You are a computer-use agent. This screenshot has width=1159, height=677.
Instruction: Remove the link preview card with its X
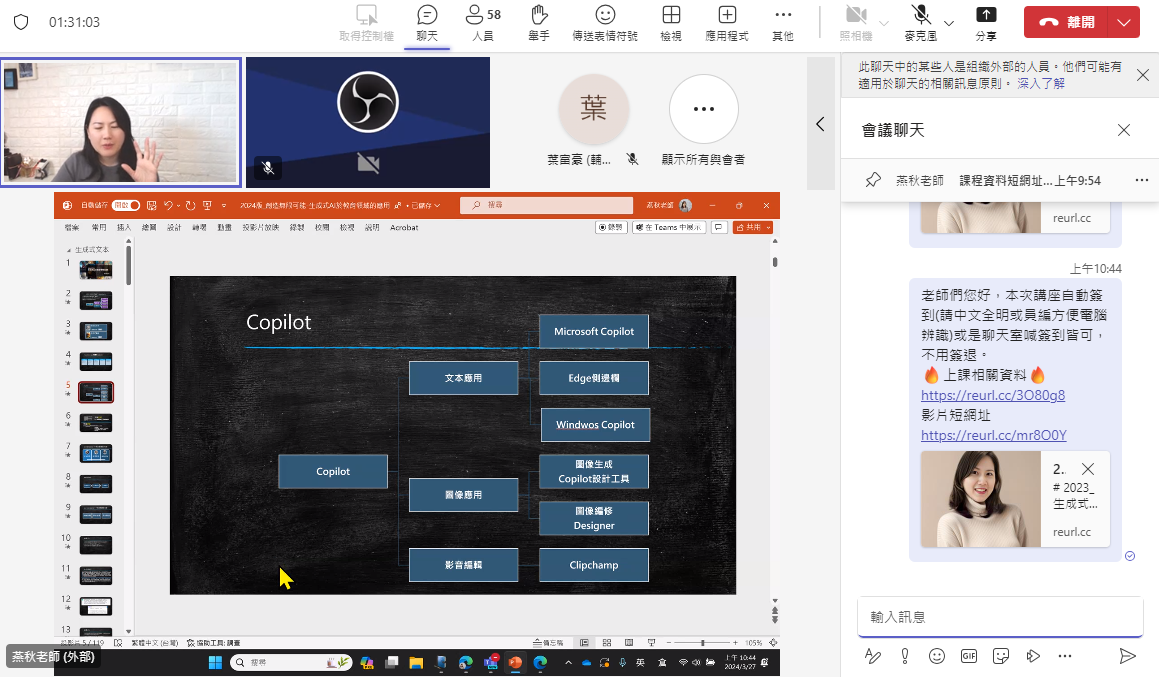1087,469
